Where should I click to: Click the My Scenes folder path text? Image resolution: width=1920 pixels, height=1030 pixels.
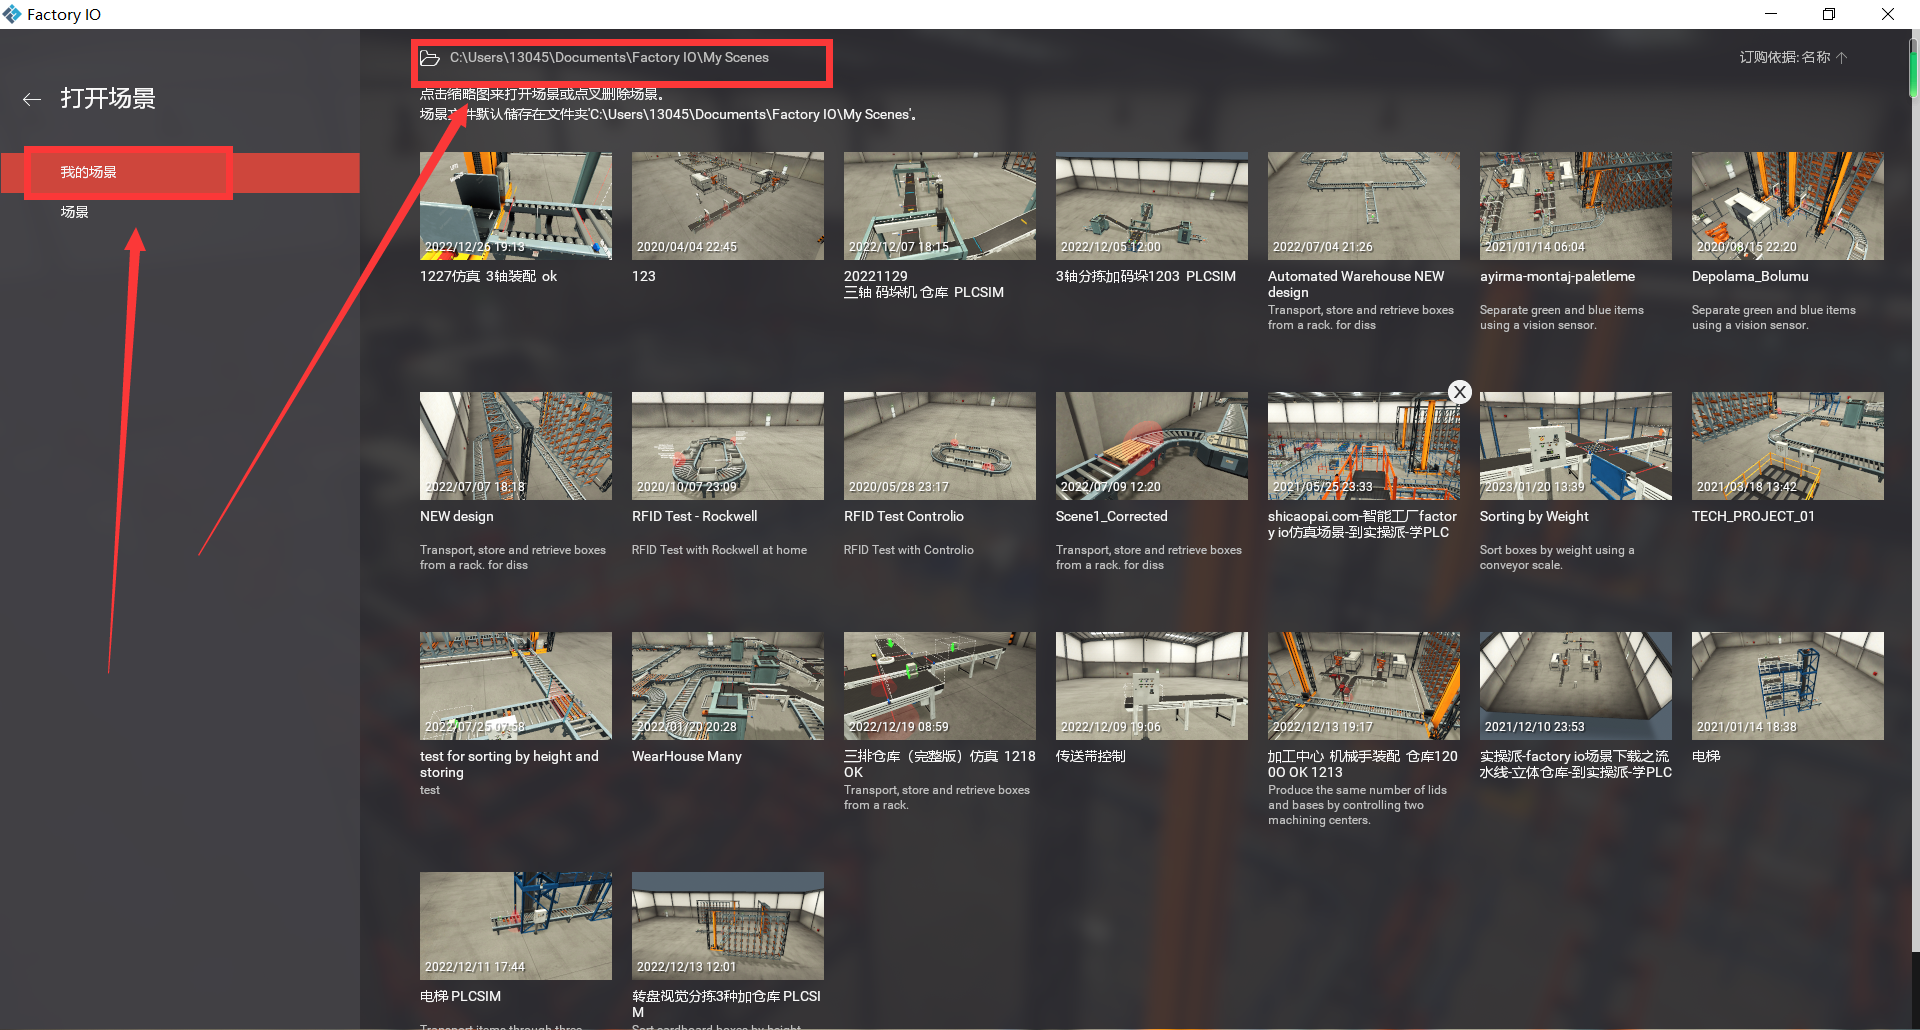click(609, 58)
